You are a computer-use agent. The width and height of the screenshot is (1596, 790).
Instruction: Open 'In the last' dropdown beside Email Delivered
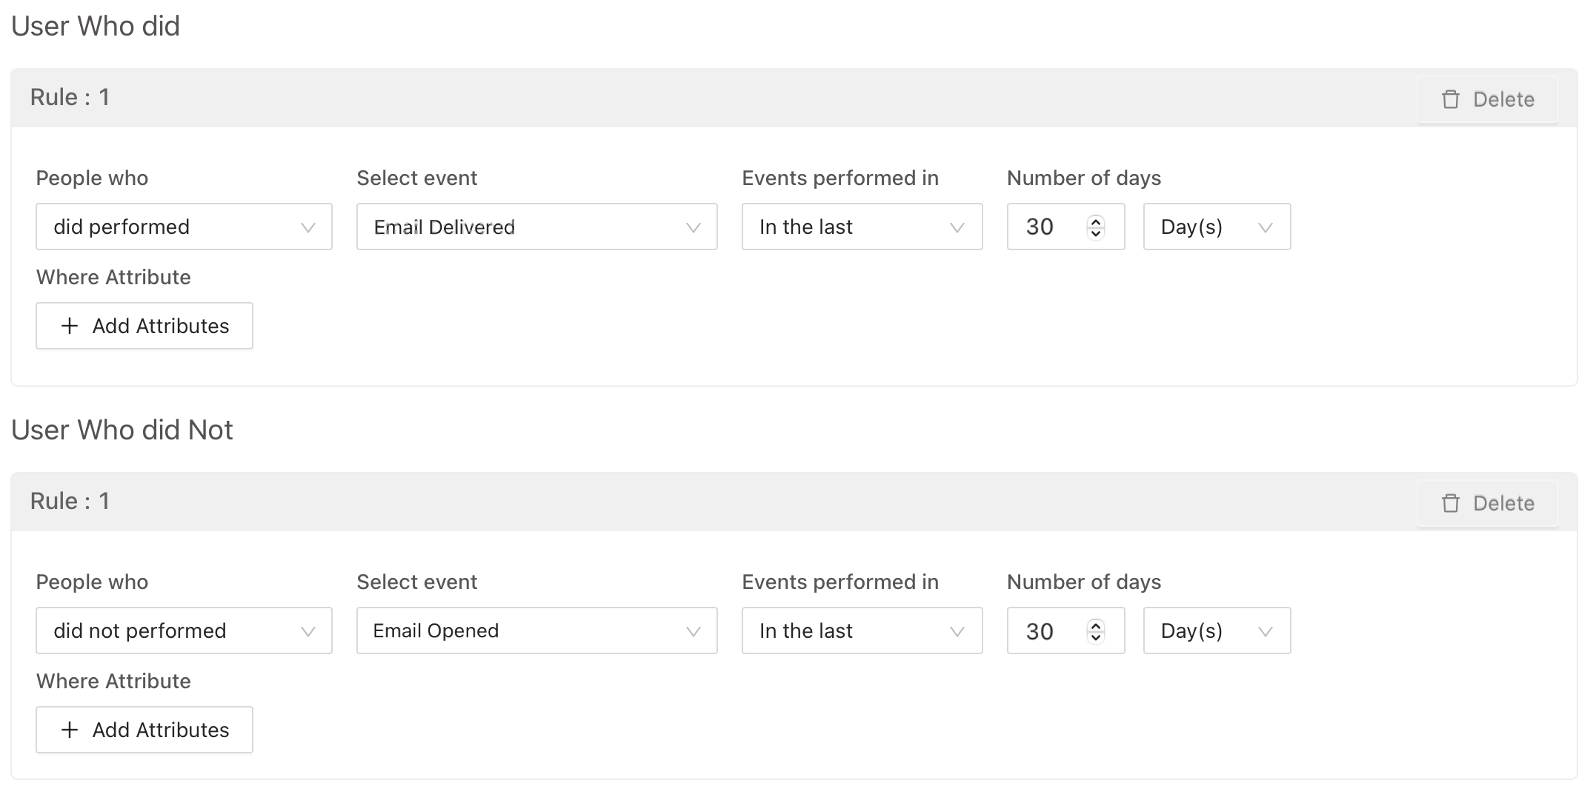click(x=862, y=227)
